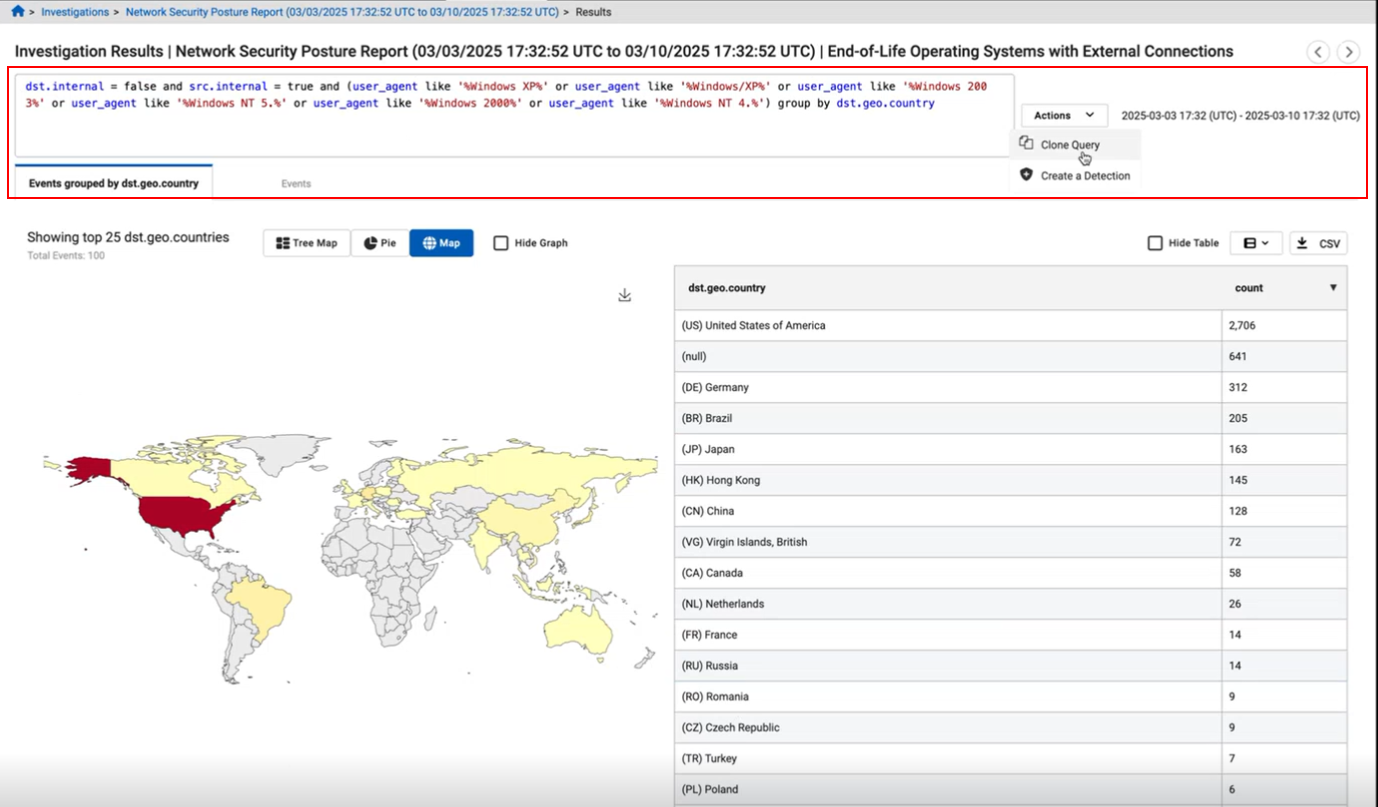Toggle the Hide Graph checkbox
Viewport: 1378px width, 807px height.
coord(501,243)
